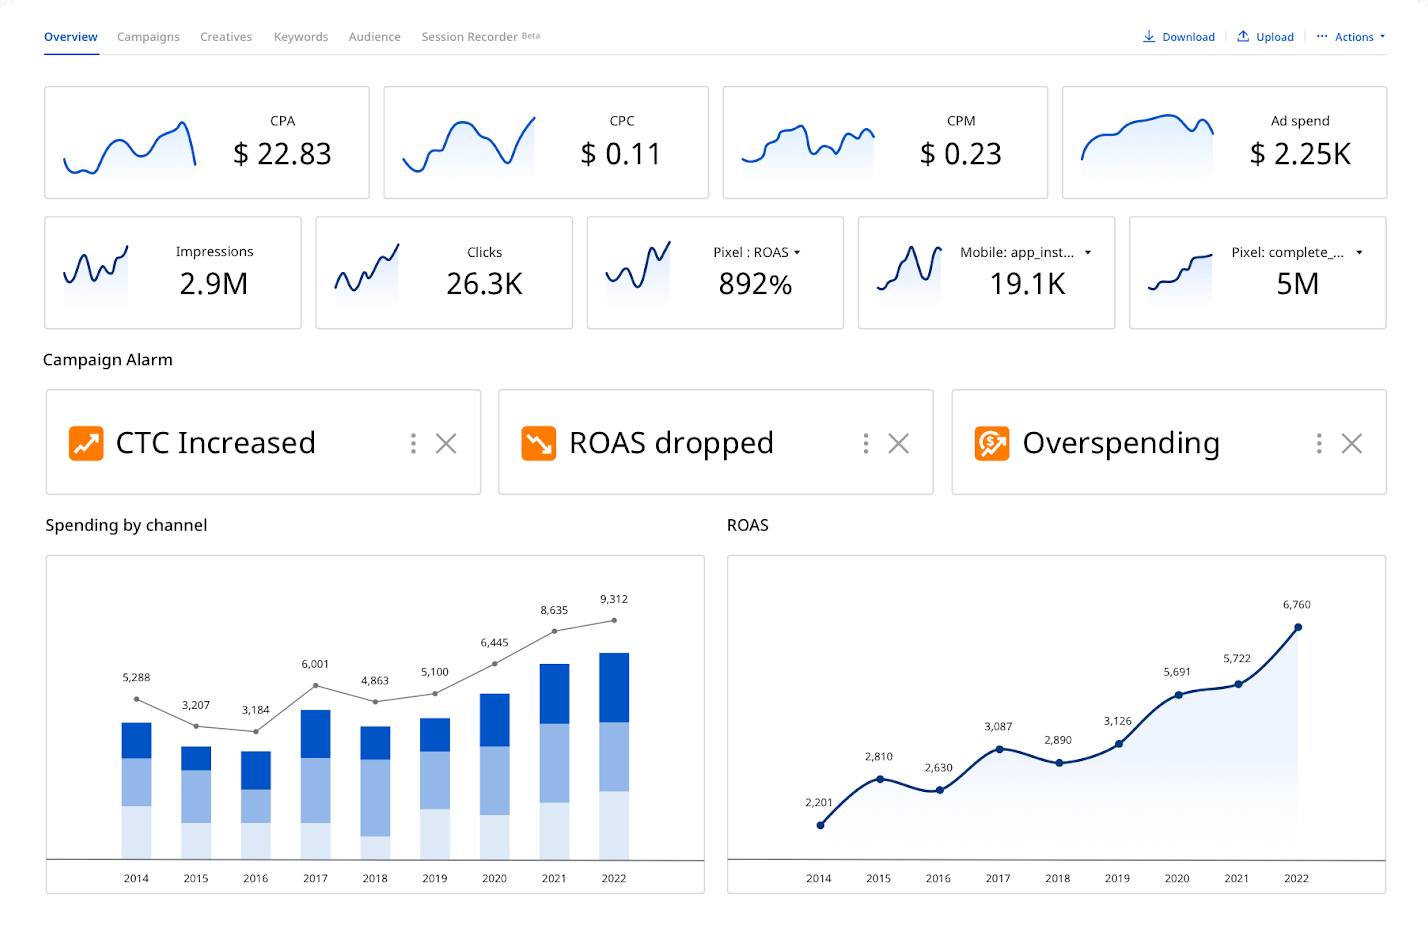Dismiss the Overspending alarm

point(1352,443)
